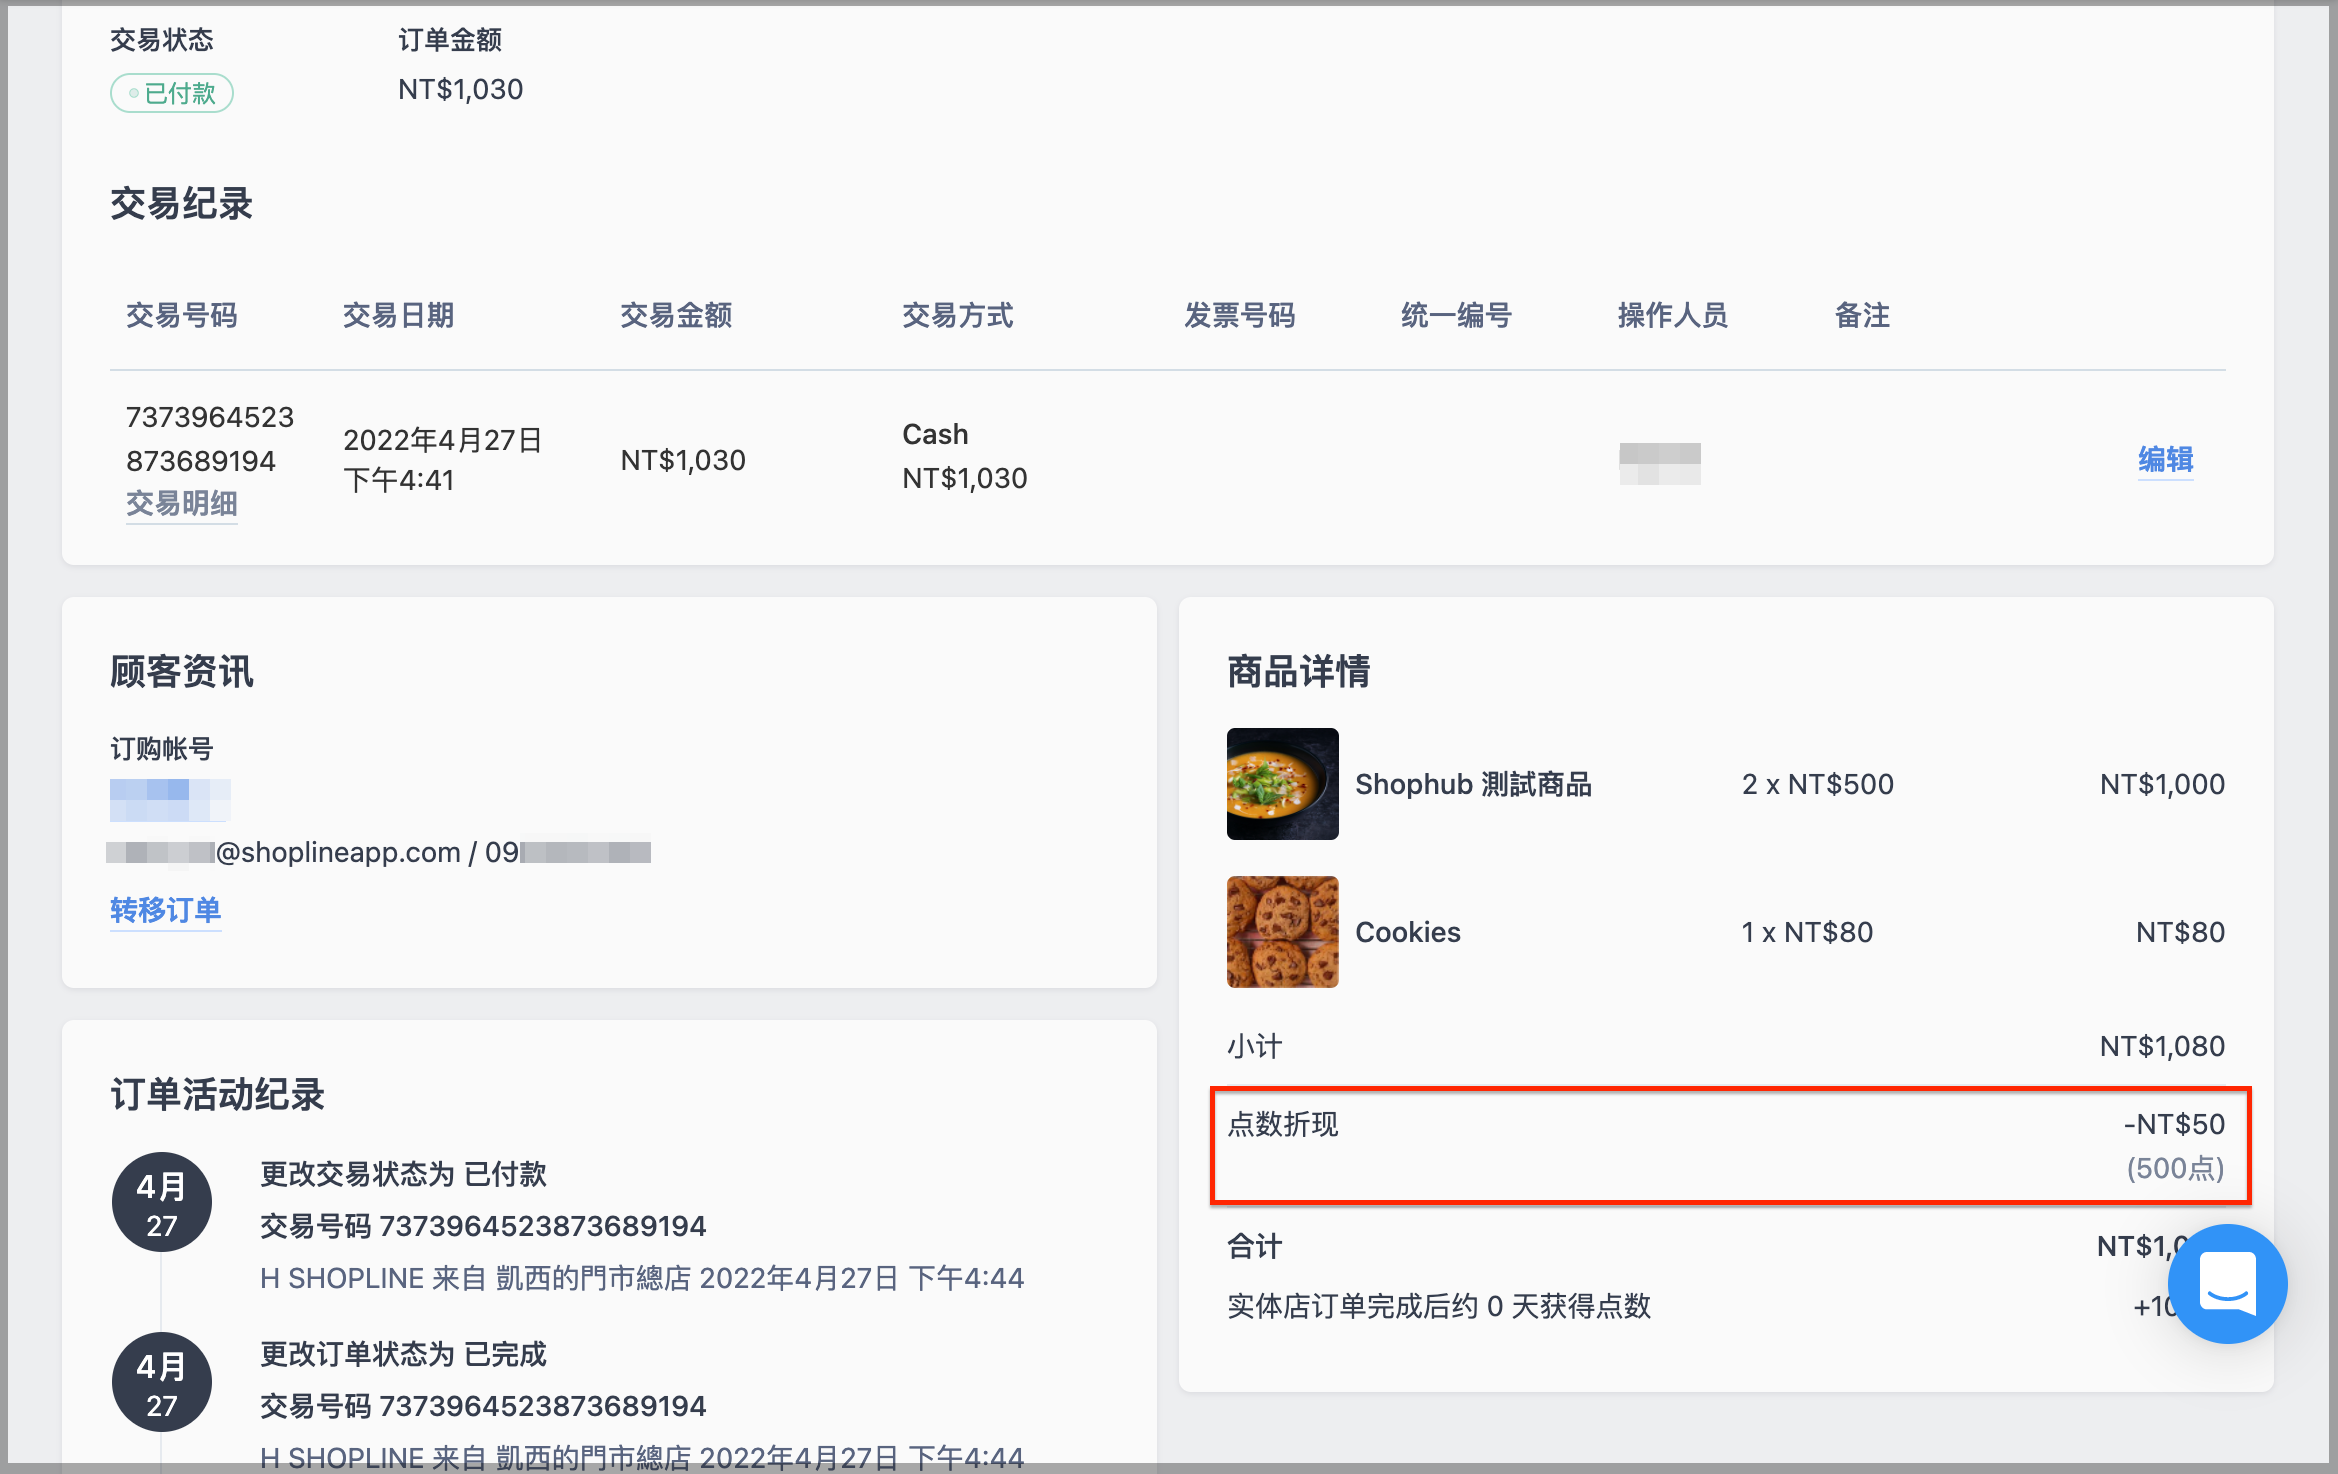The height and width of the screenshot is (1474, 2338).
Task: Select the date 2022年4月27日 in transaction row
Action: [x=443, y=440]
